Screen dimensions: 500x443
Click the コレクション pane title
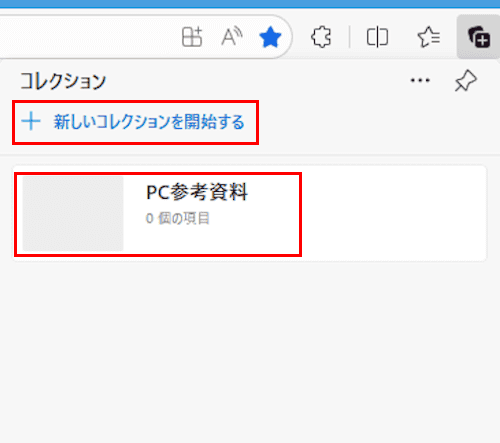pyautogui.click(x=63, y=81)
